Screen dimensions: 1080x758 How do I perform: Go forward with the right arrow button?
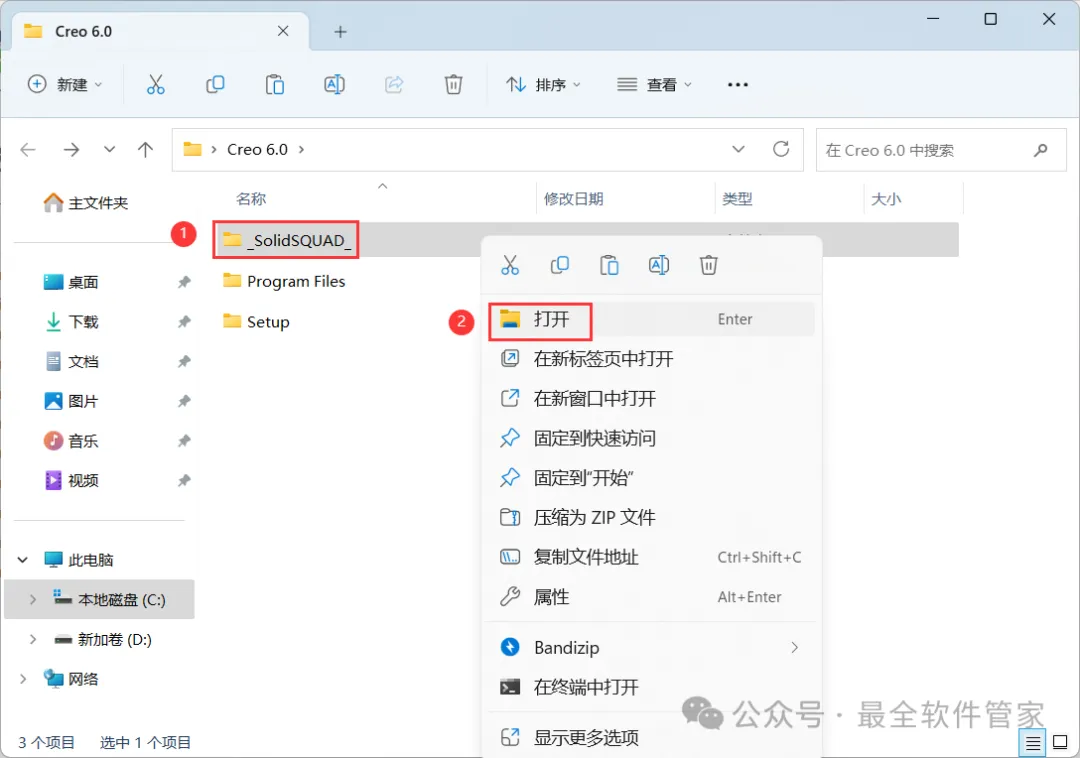[71, 149]
